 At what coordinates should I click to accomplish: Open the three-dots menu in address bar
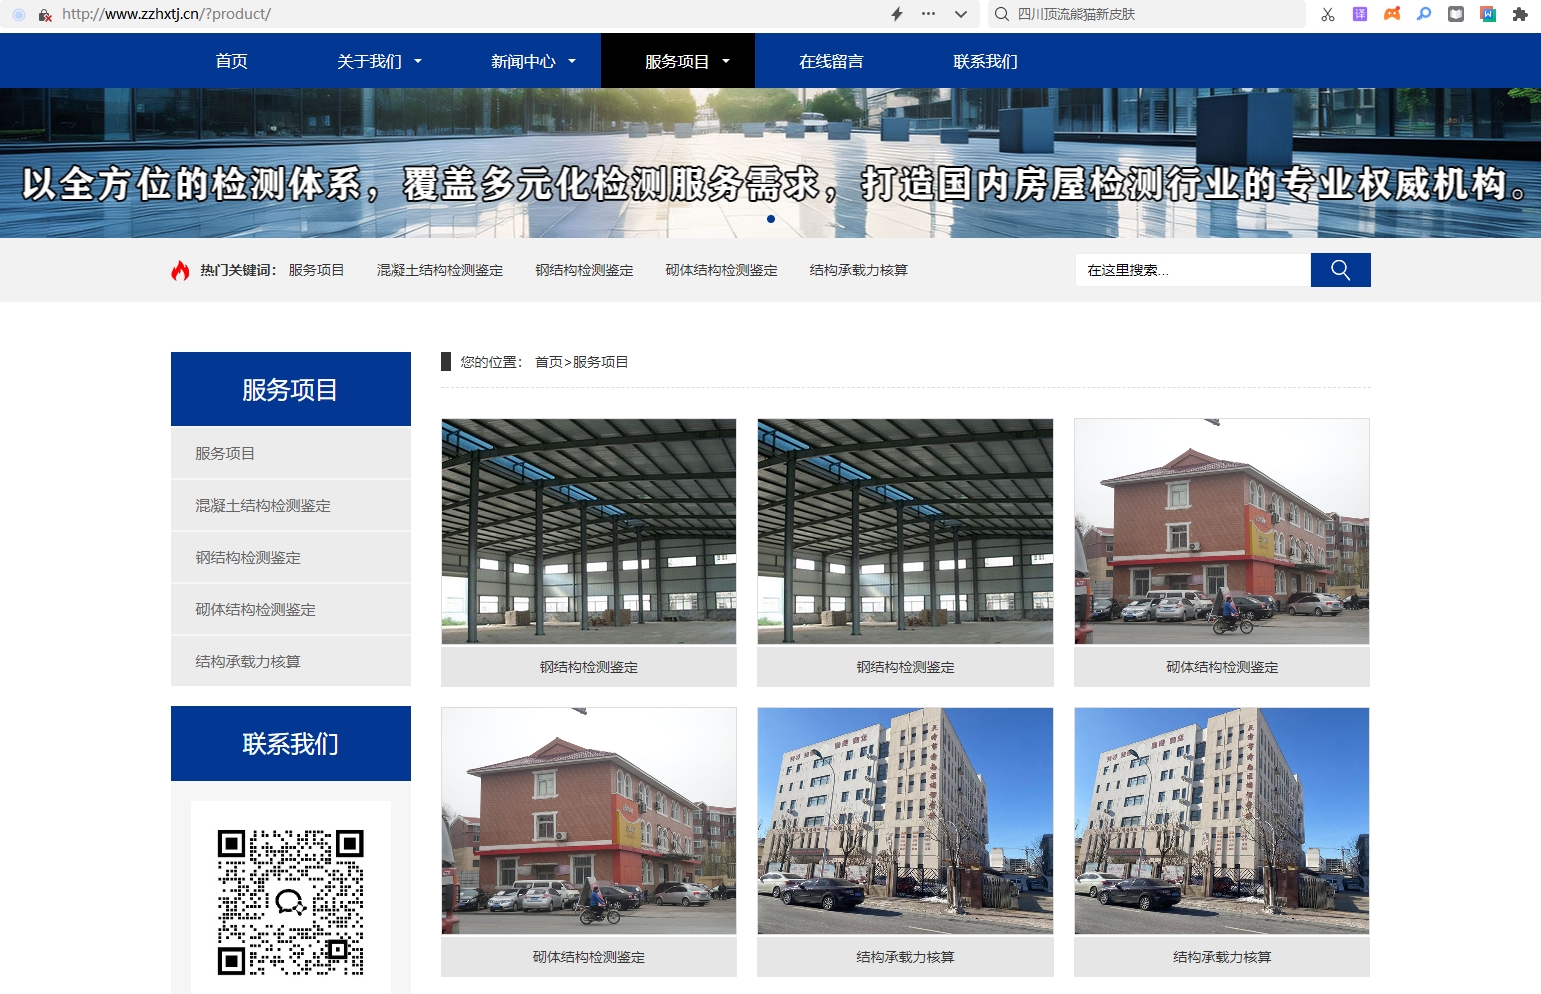pyautogui.click(x=928, y=14)
